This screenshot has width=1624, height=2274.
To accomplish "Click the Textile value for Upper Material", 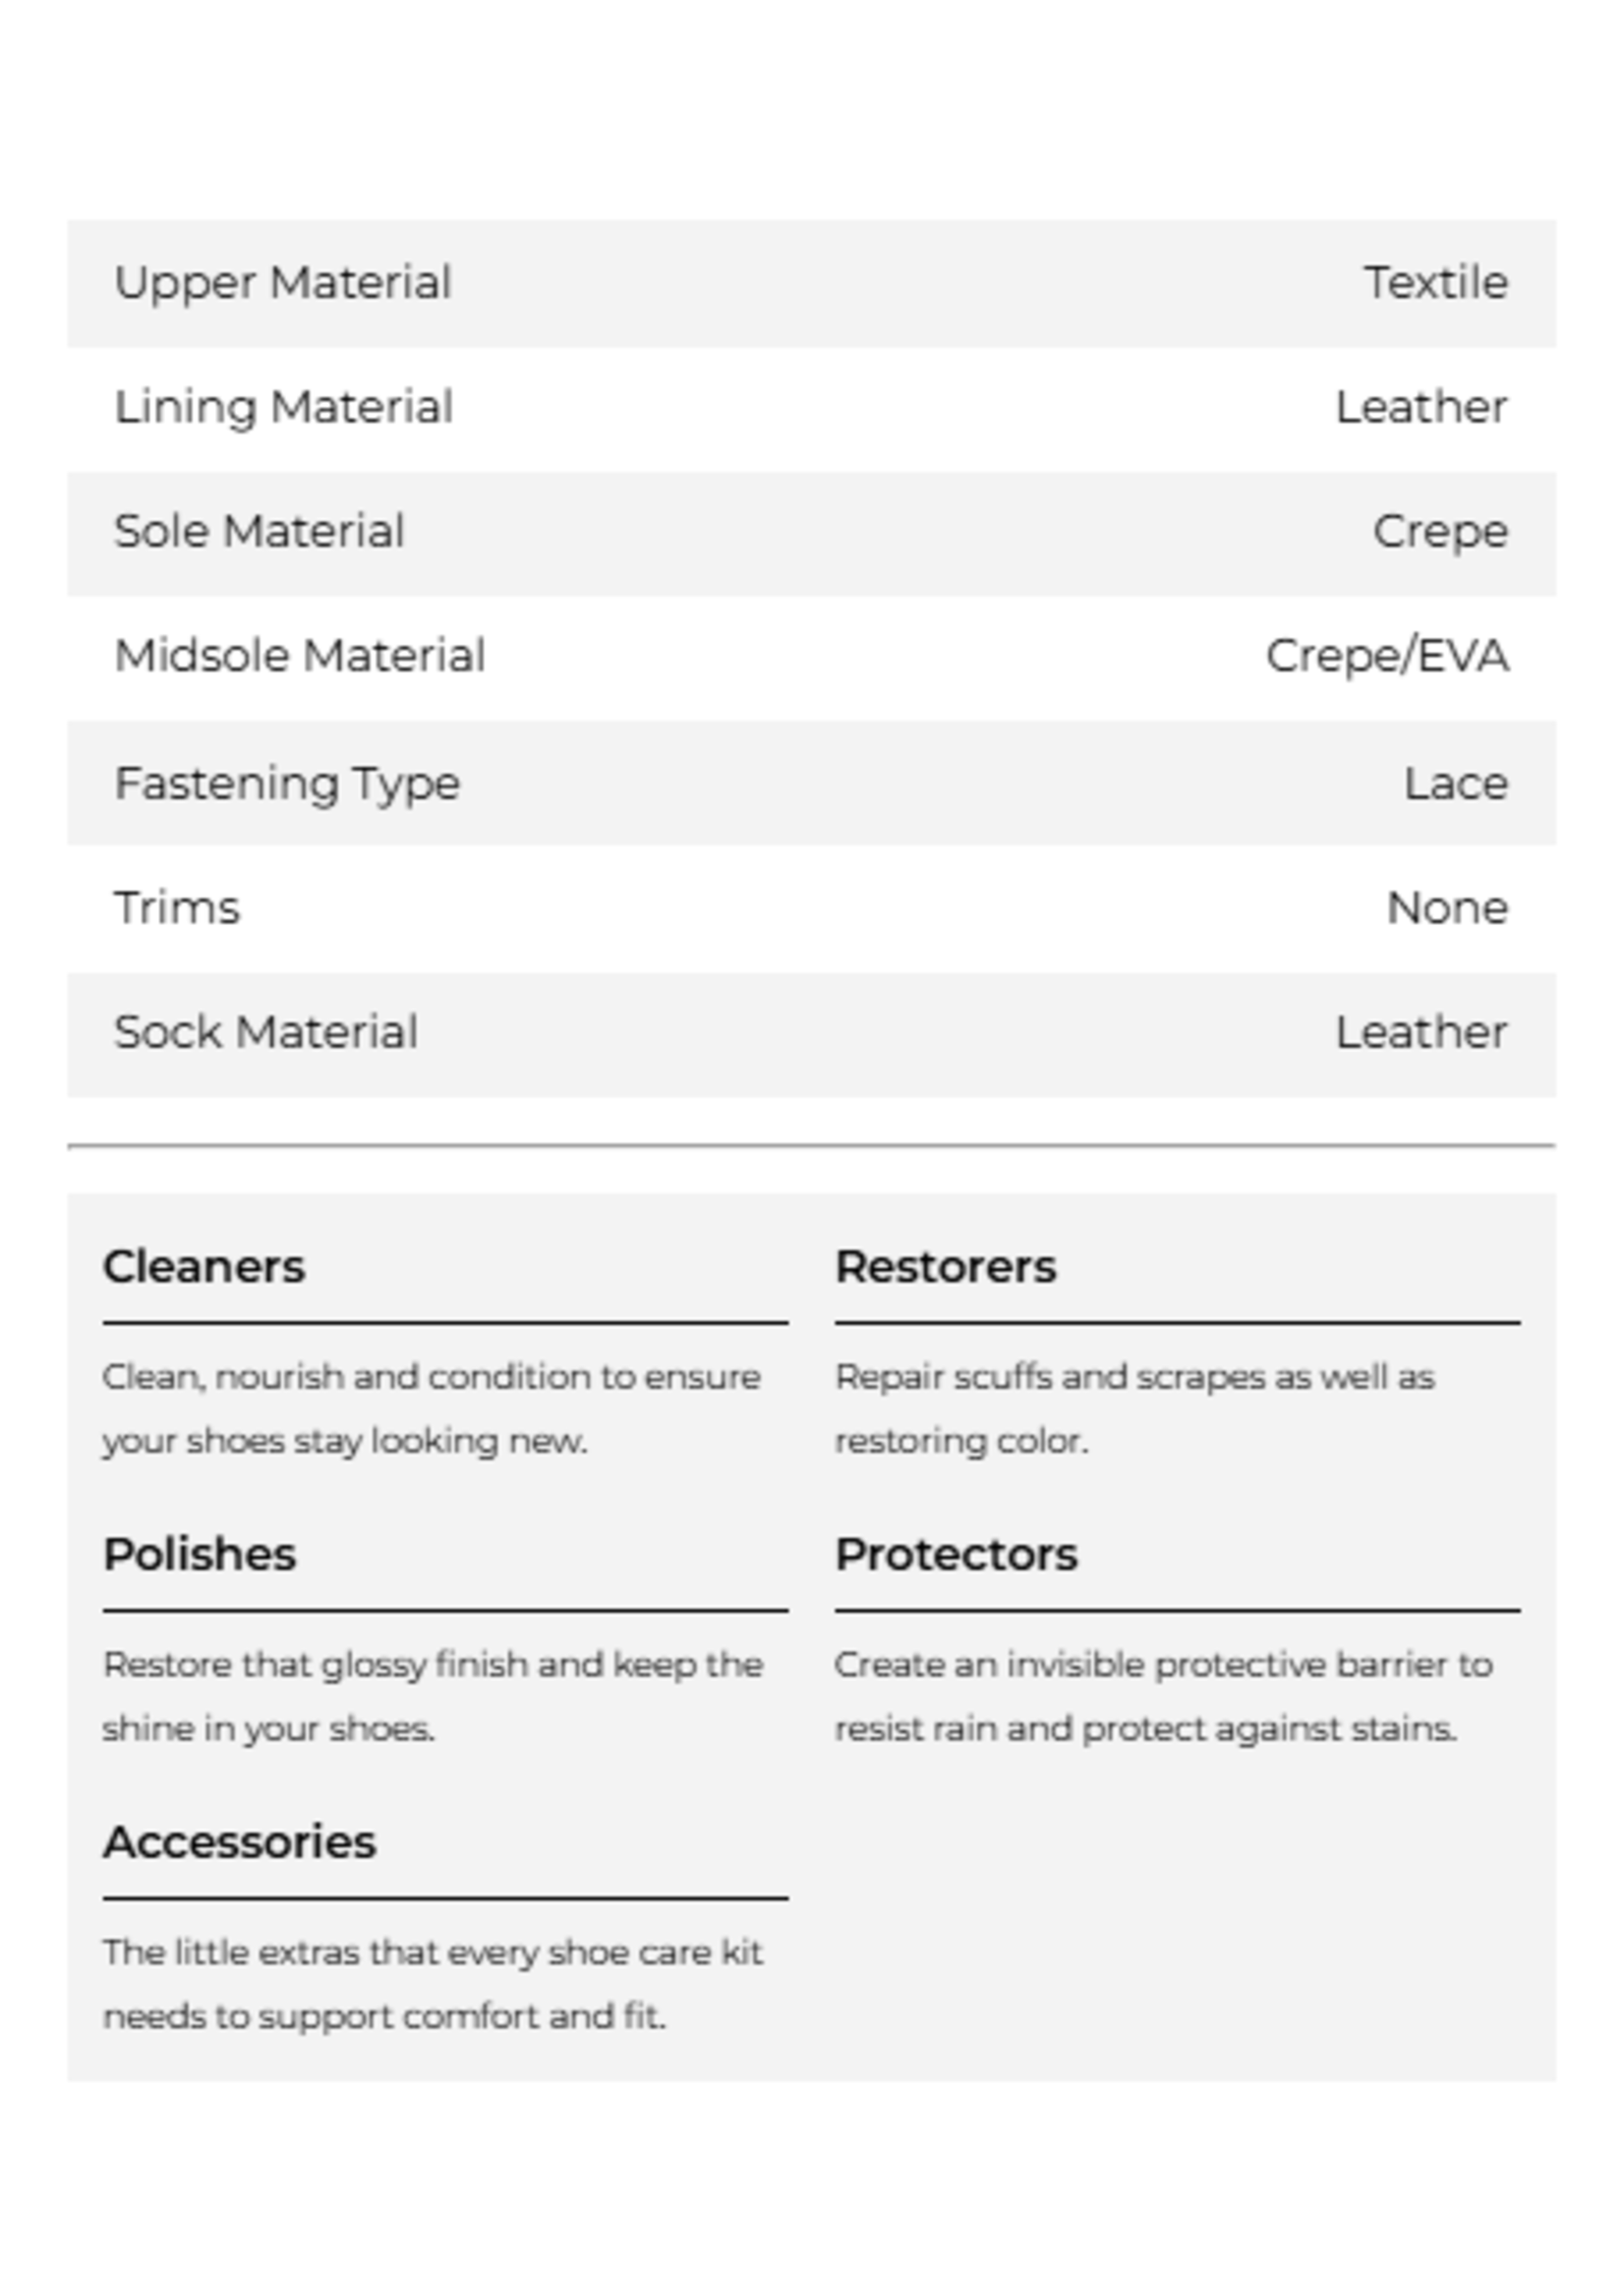I will point(1436,283).
